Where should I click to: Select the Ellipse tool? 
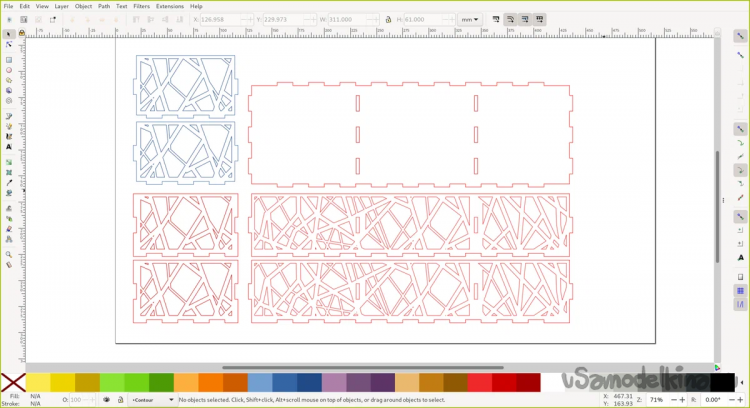(x=9, y=70)
